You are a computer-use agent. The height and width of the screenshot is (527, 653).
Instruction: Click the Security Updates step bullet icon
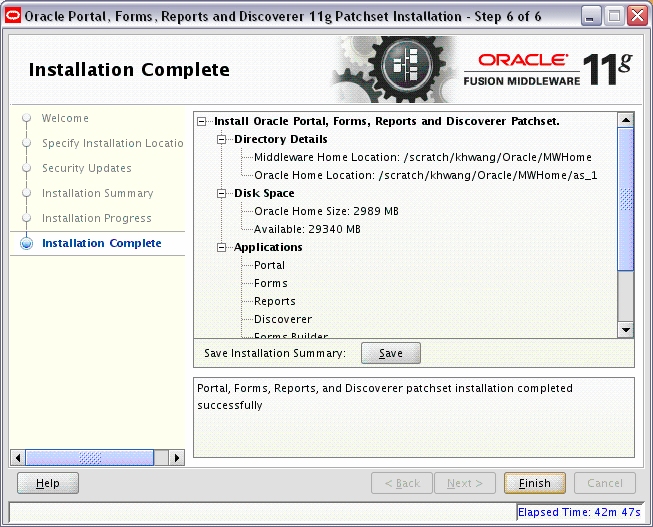27,168
